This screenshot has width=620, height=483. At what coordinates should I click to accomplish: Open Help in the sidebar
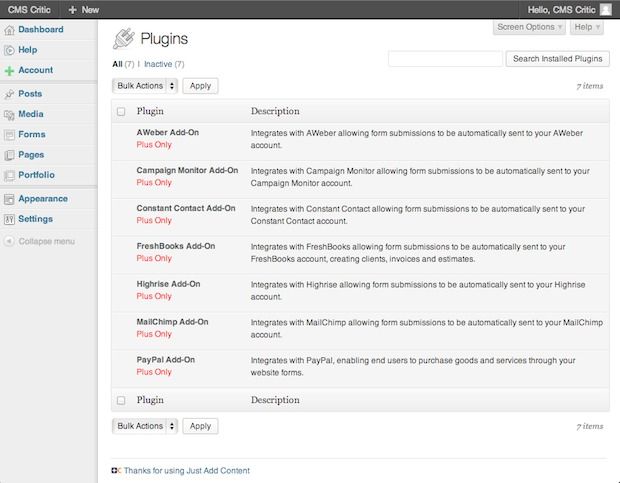28,50
